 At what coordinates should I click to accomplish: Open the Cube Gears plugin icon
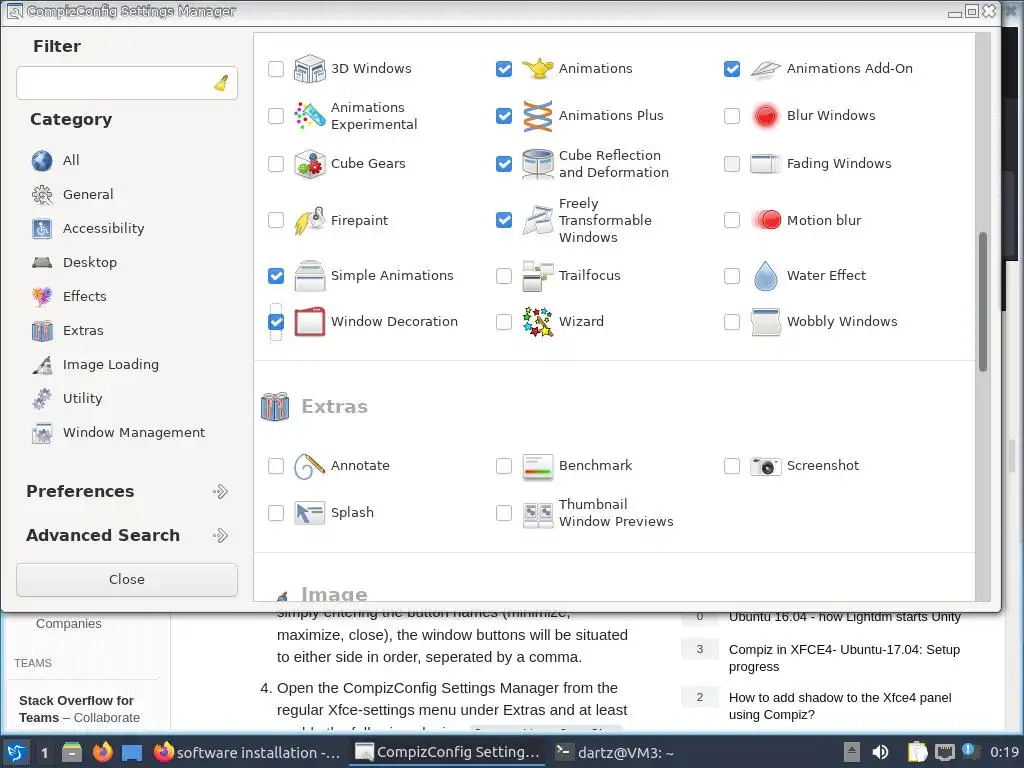point(310,164)
